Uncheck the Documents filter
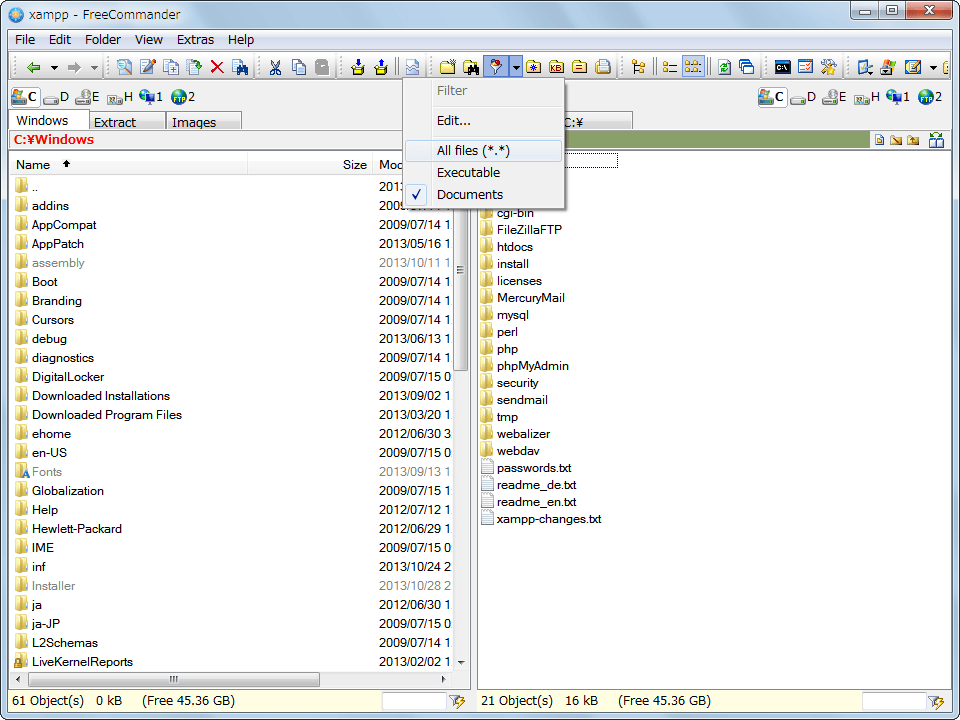The height and width of the screenshot is (720, 960). (484, 195)
